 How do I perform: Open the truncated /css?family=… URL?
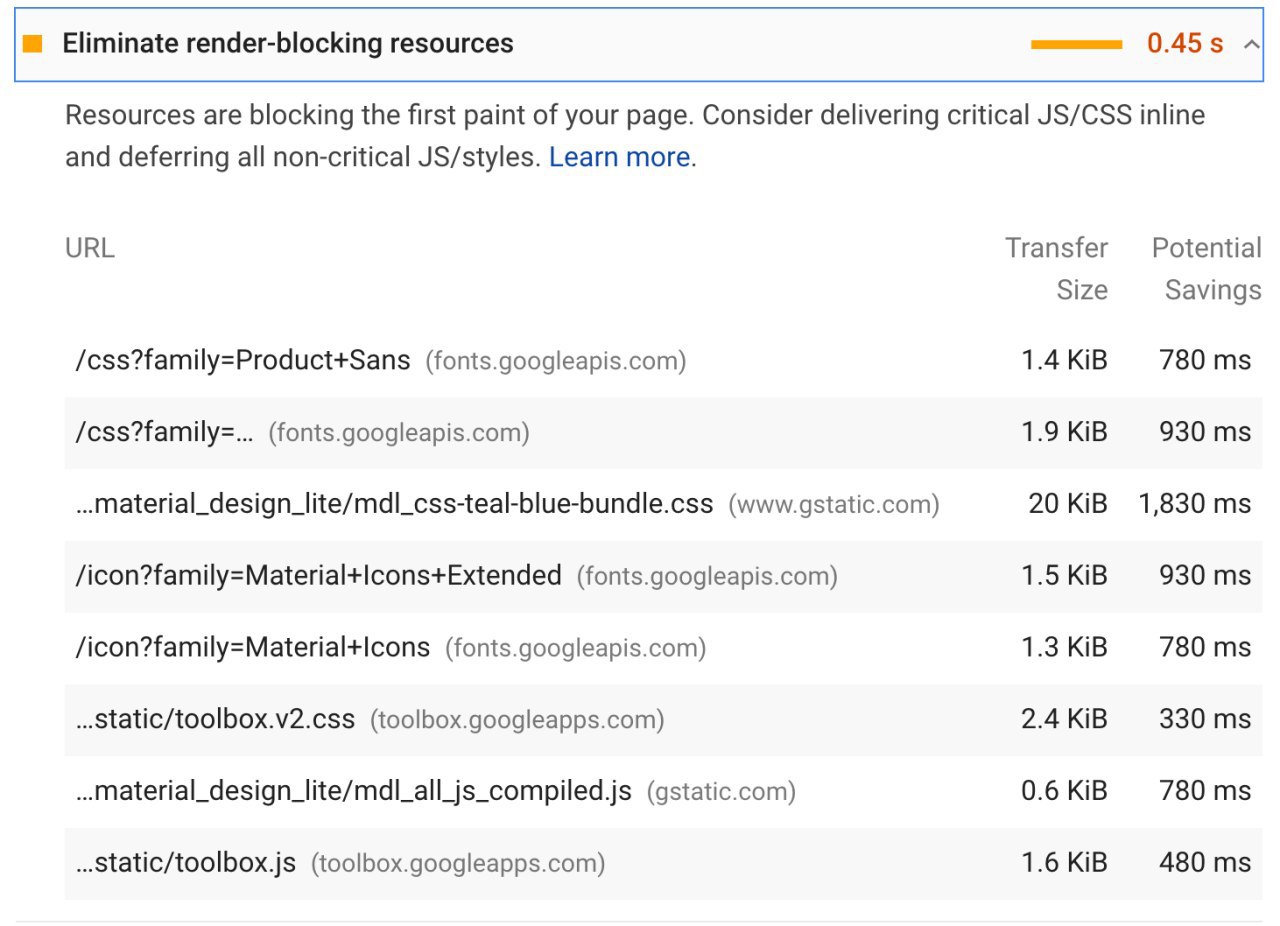click(x=164, y=432)
